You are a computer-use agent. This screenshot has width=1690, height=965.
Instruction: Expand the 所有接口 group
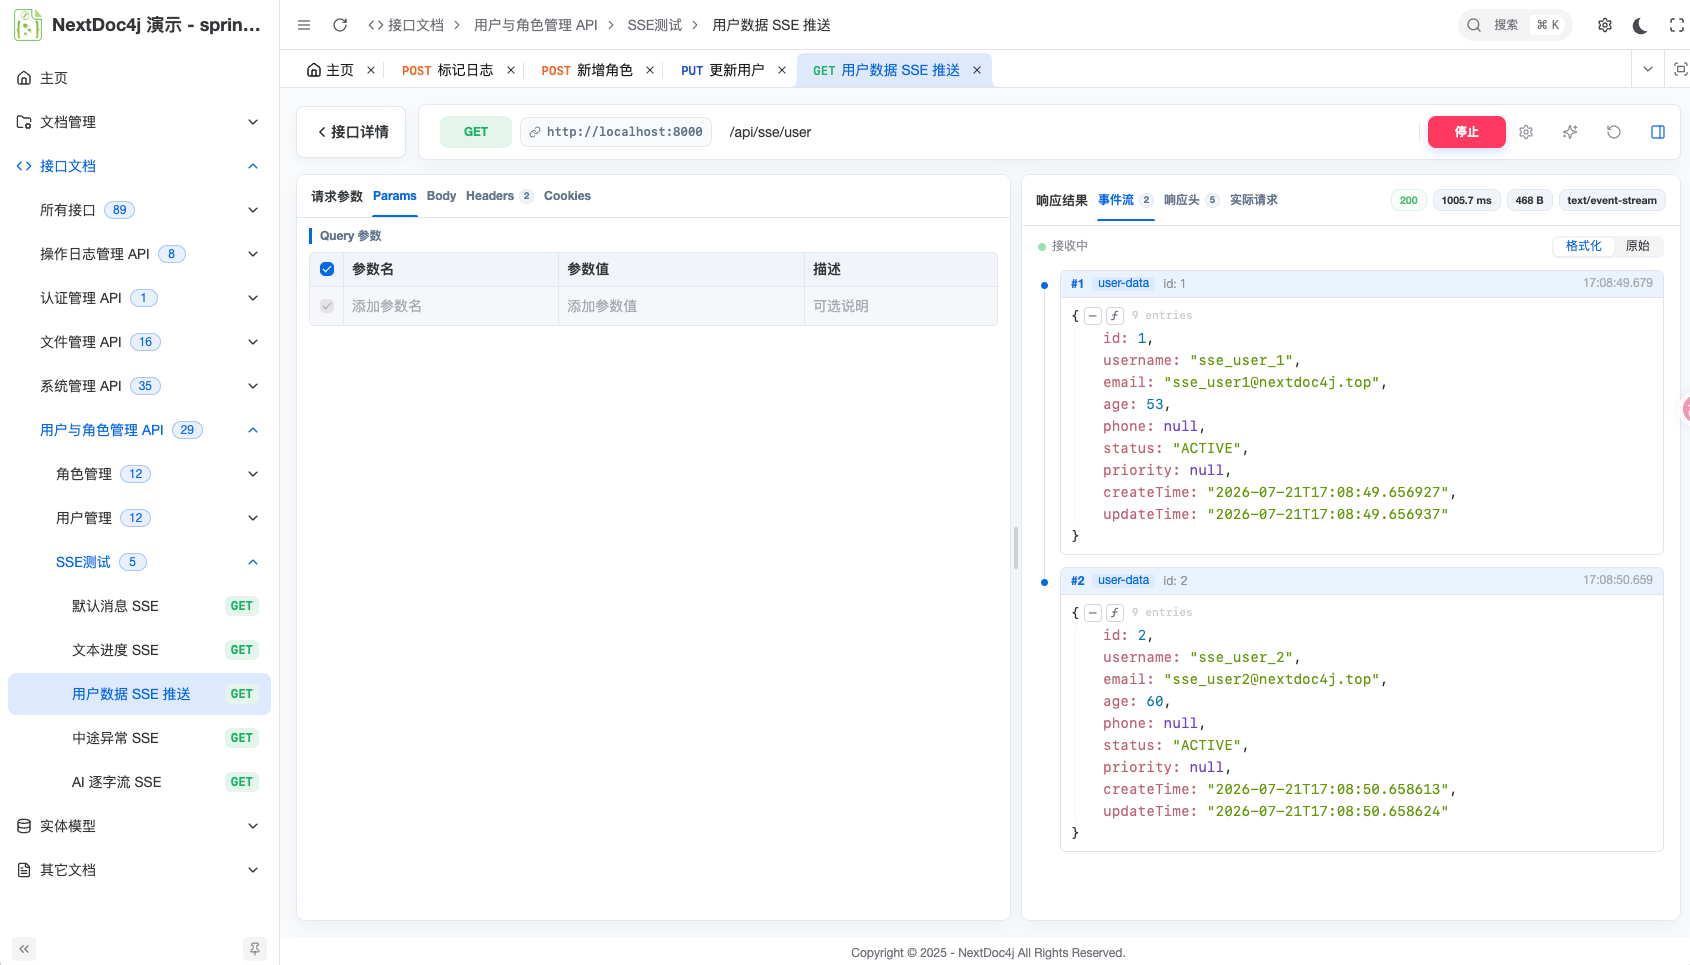pyautogui.click(x=139, y=210)
